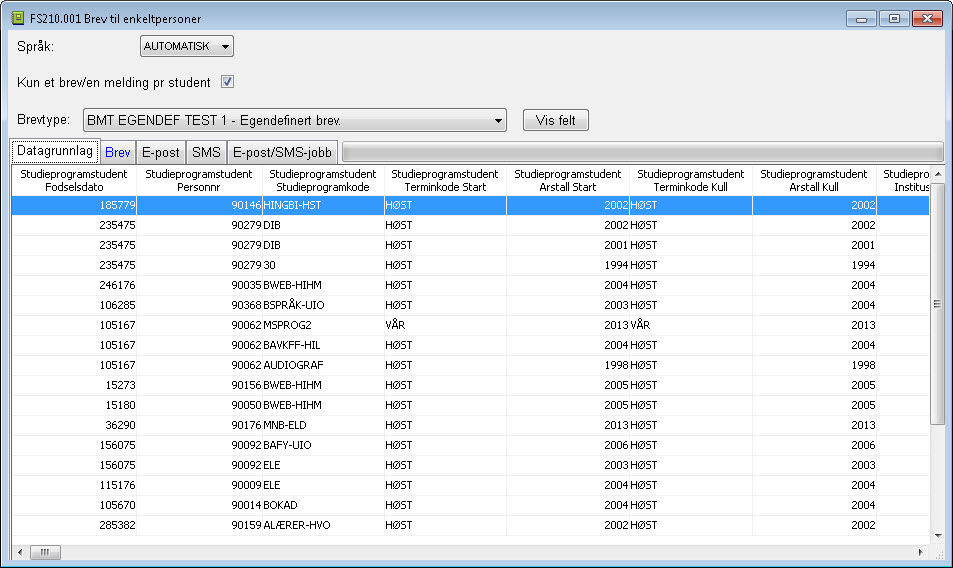
Task: Click the Terminkode Kull column header
Action: [x=690, y=180]
